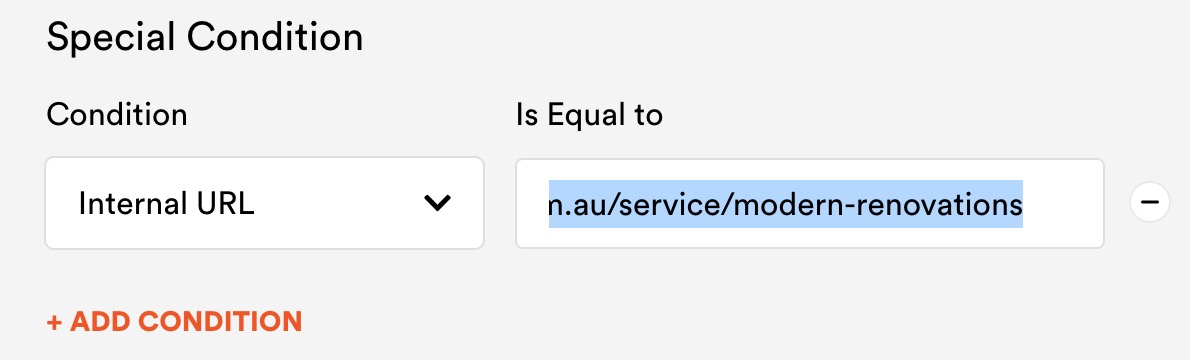Click inside the Is Equal to field
The image size is (1190, 360).
[810, 203]
